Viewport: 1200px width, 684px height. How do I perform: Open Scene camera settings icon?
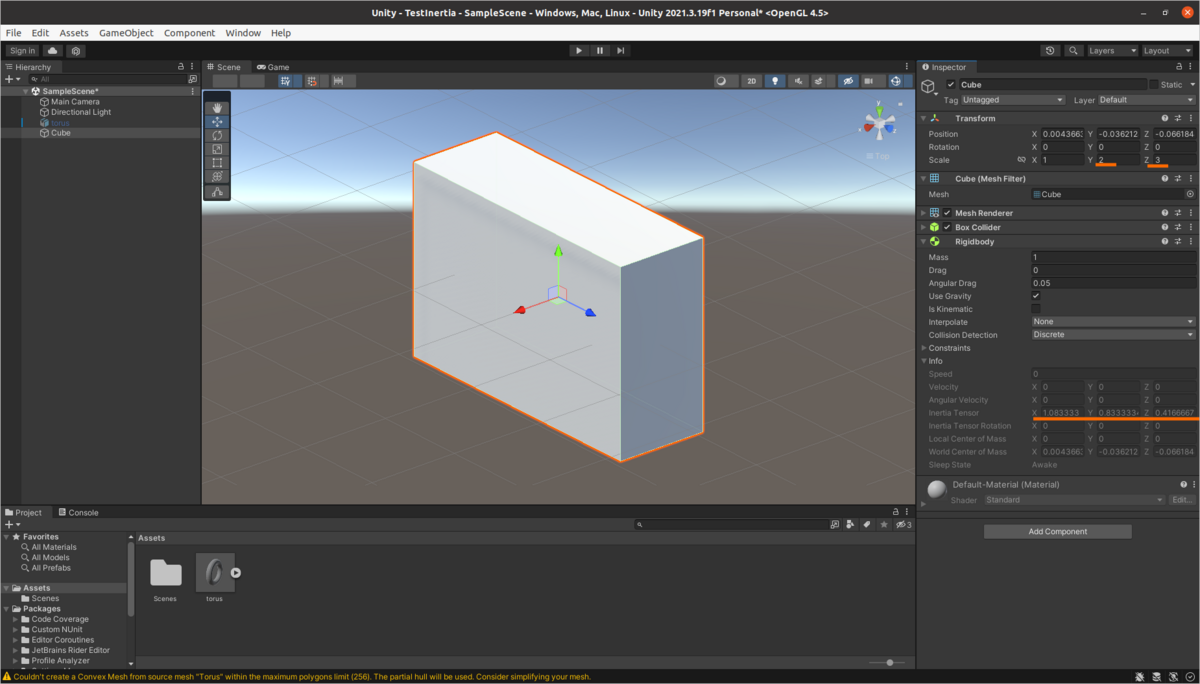871,81
